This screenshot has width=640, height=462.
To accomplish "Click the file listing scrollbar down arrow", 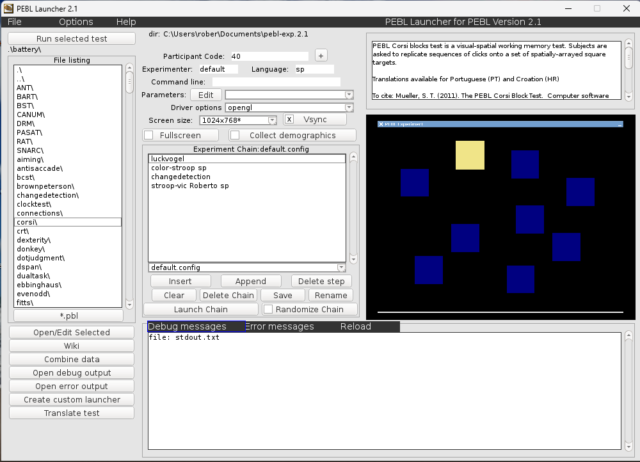I will (129, 304).
